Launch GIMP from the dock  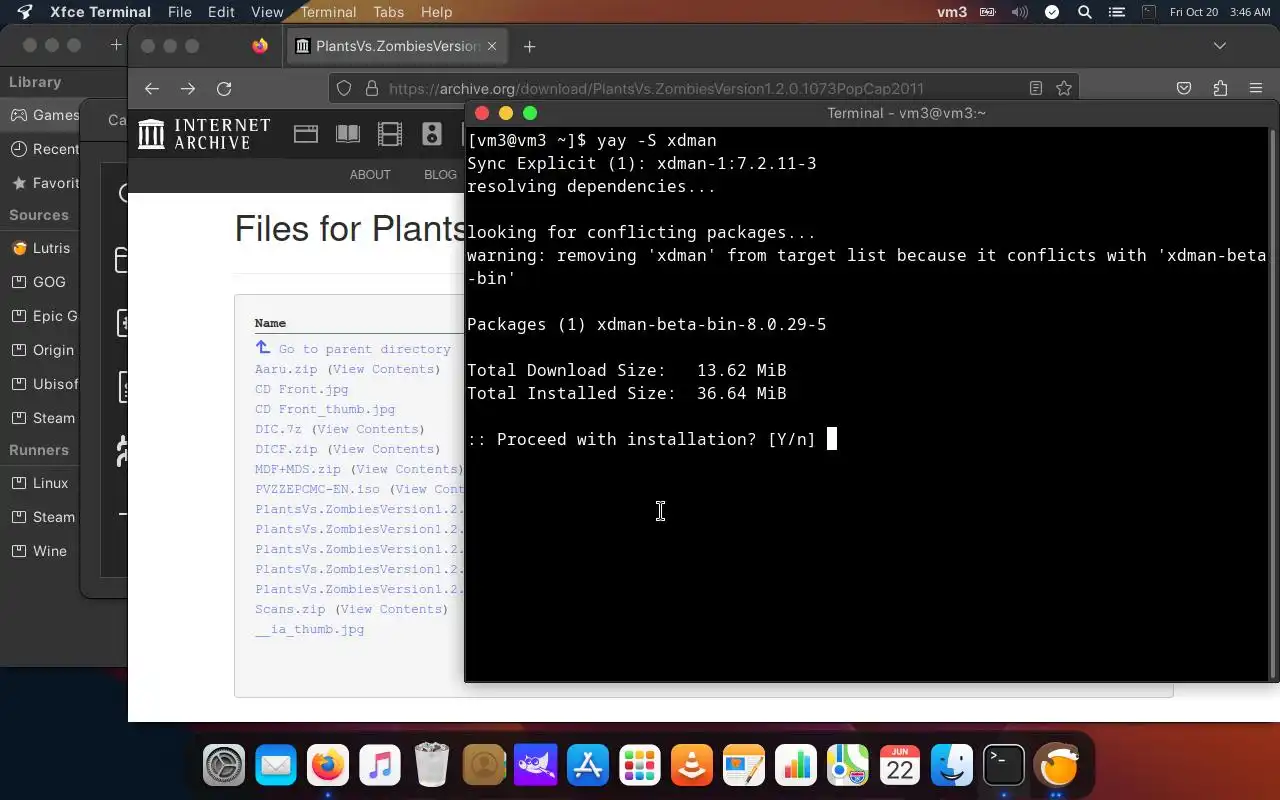tap(536, 767)
